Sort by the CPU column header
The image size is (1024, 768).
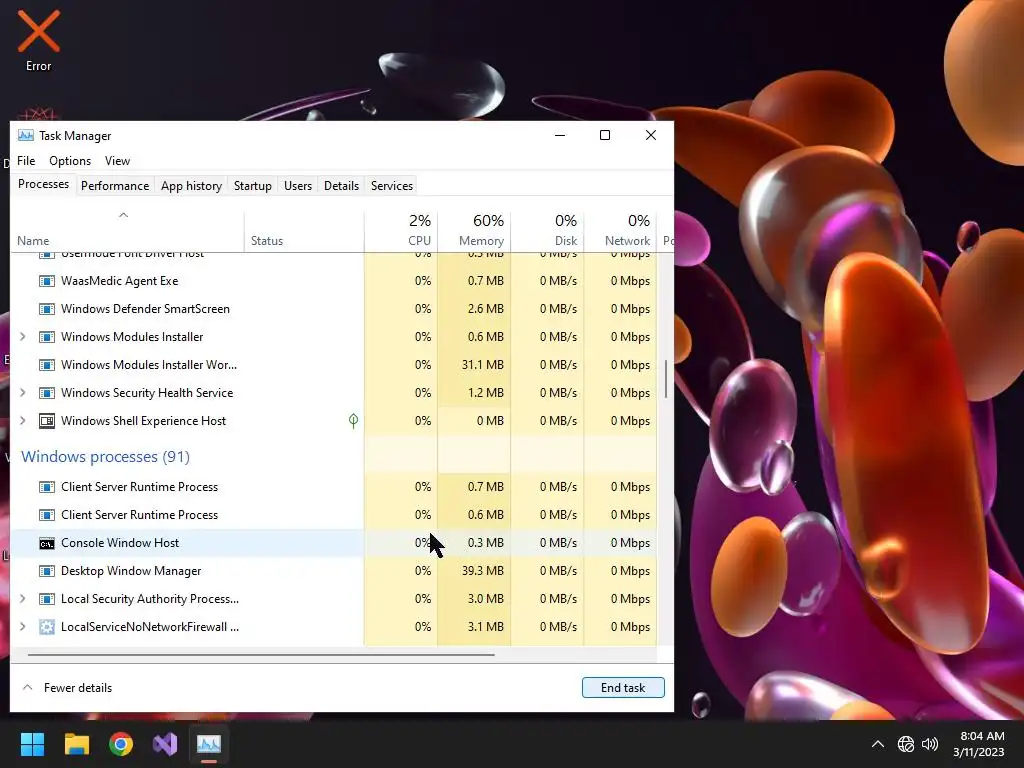point(401,231)
